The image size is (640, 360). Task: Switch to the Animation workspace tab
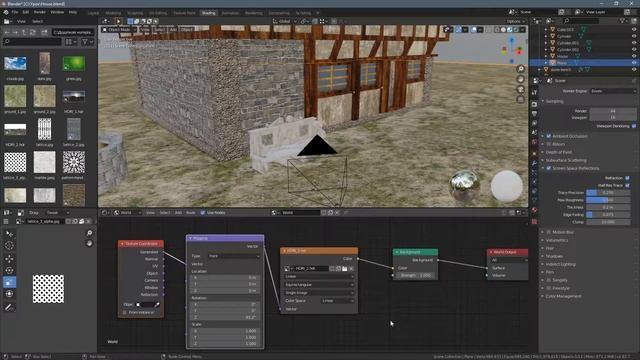pos(230,13)
